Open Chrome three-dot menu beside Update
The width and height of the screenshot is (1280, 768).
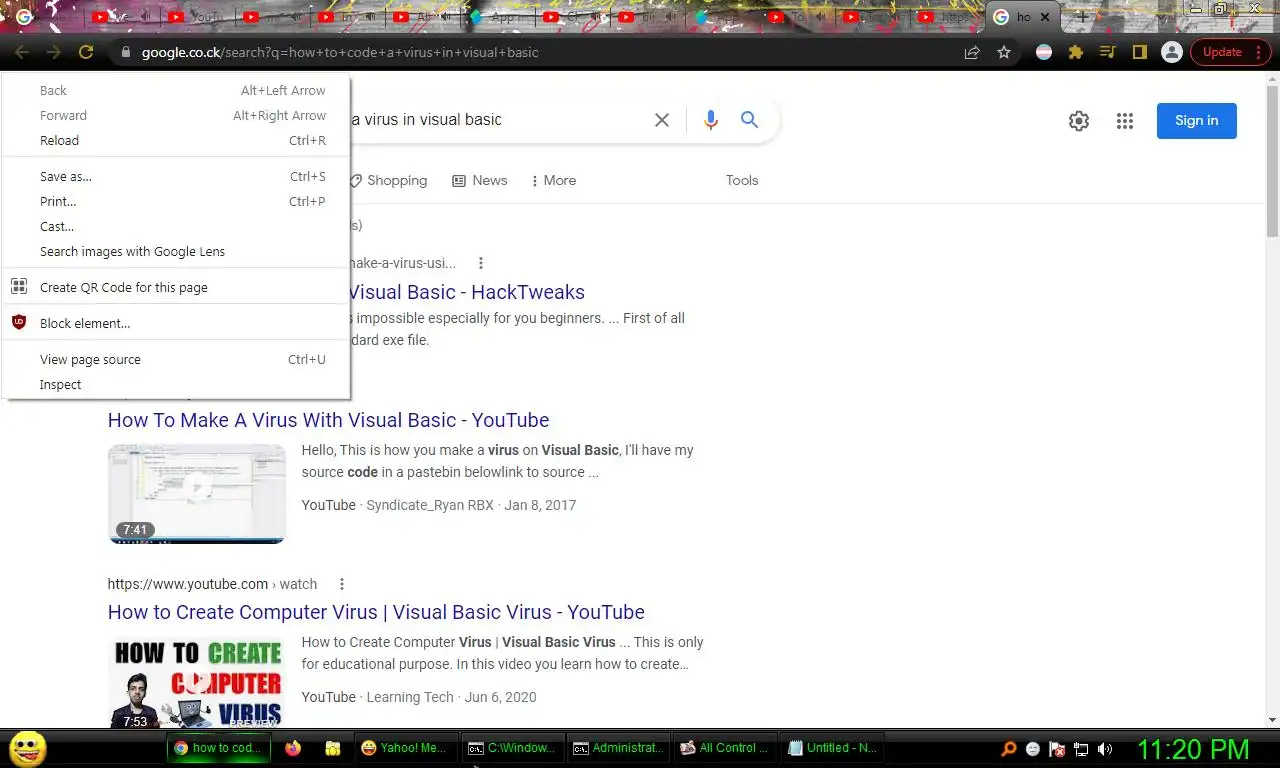pyautogui.click(x=1259, y=52)
